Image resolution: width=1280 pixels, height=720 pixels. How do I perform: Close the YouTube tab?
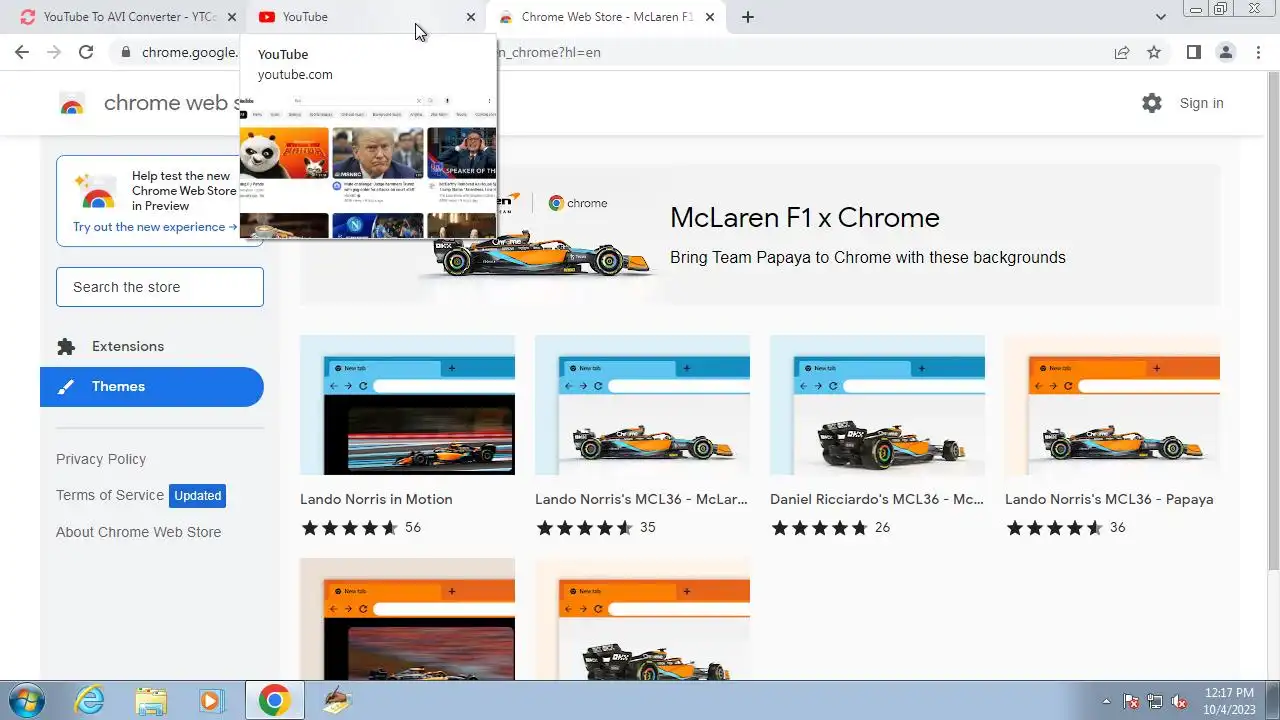point(471,17)
